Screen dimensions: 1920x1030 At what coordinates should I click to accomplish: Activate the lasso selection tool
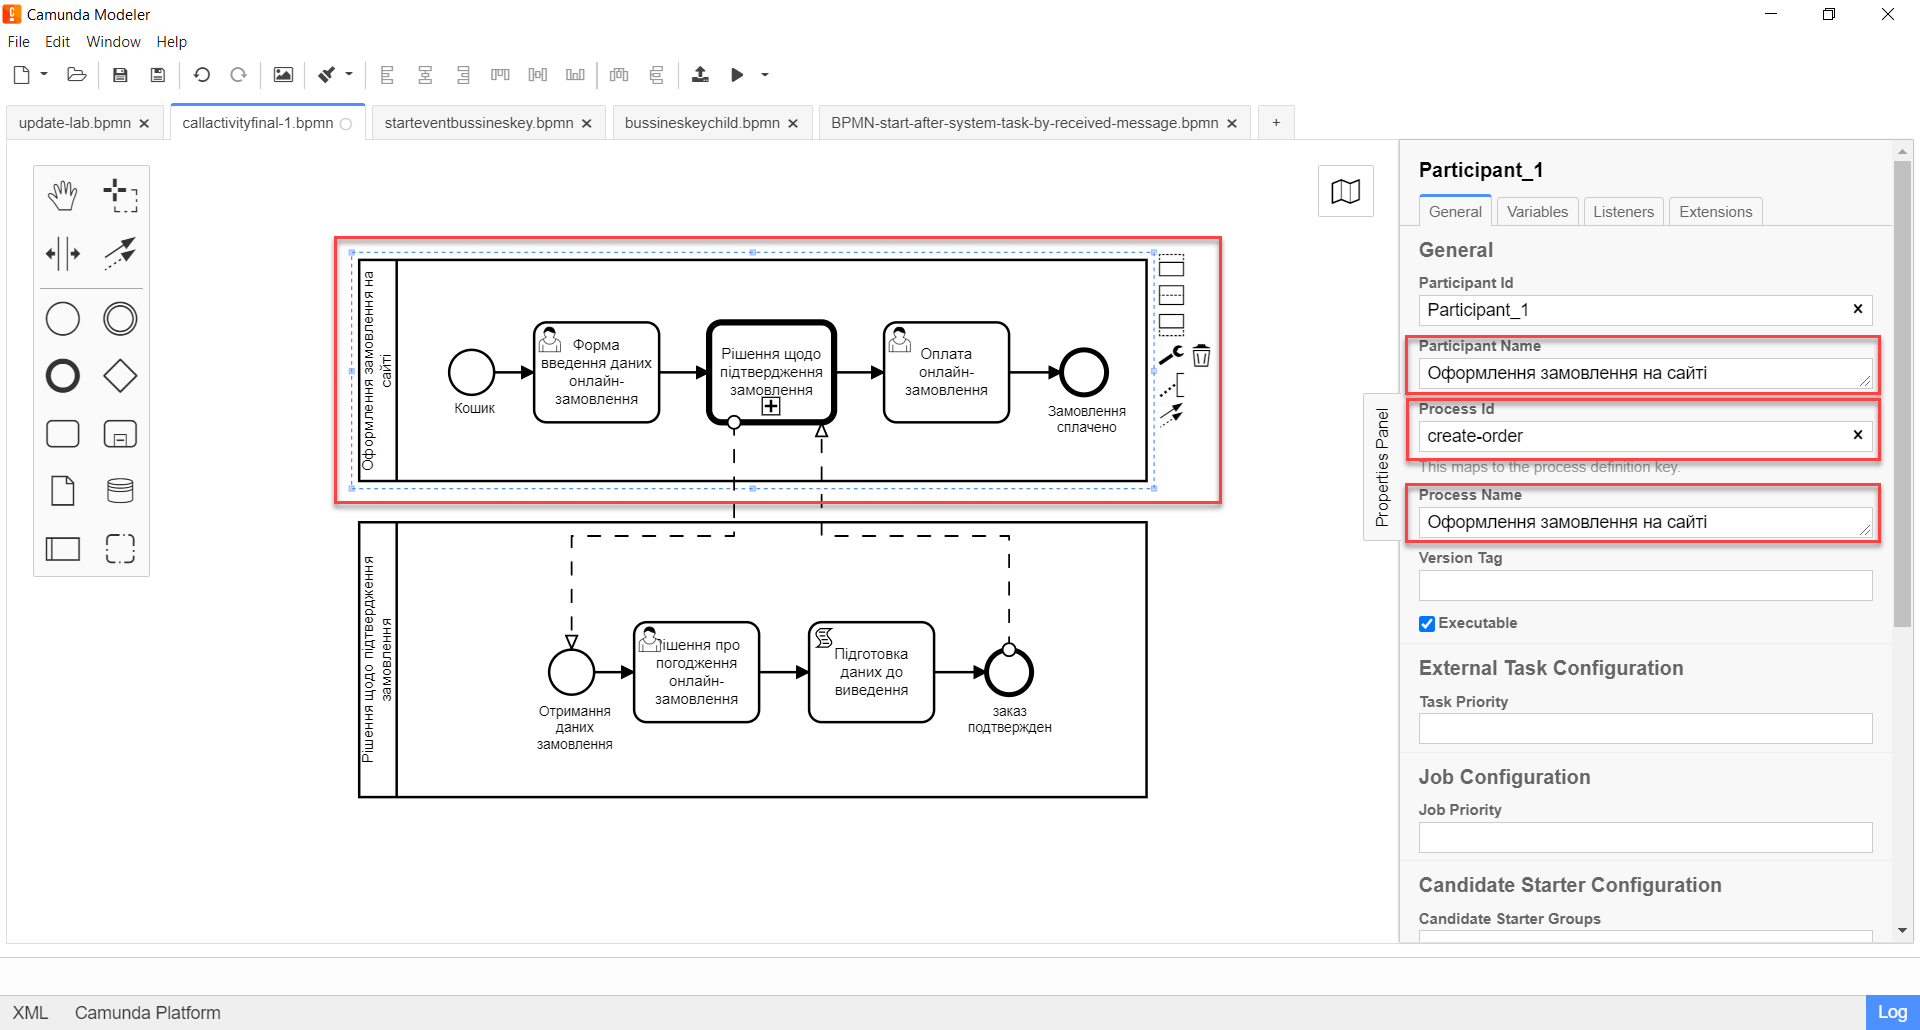pyautogui.click(x=120, y=196)
